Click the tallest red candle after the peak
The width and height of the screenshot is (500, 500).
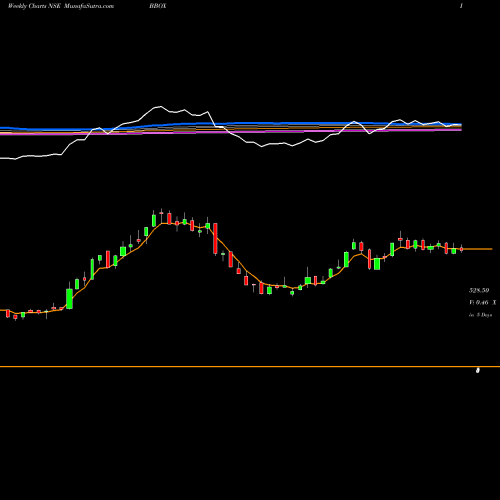[215, 239]
